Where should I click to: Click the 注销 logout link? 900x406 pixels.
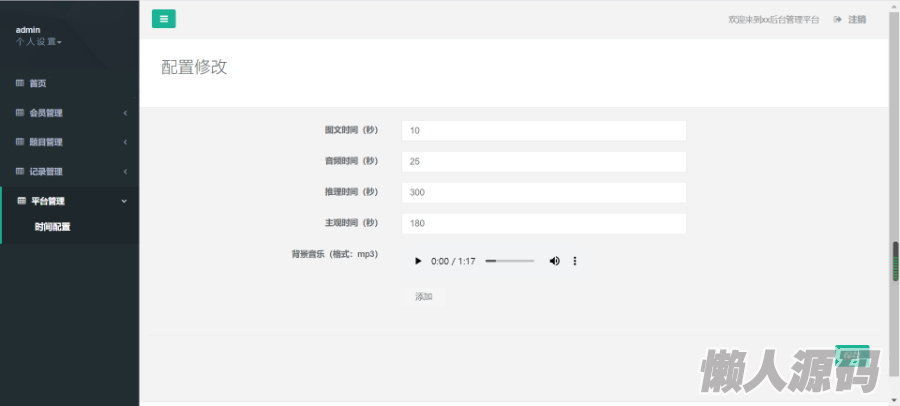857,20
